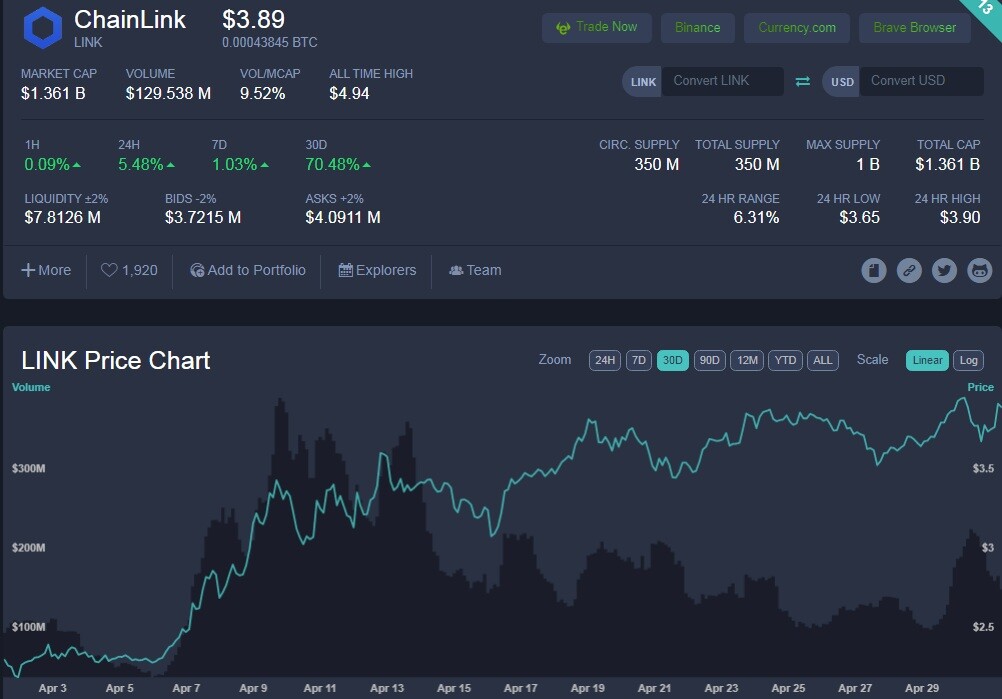Click the all time high value $4.94

(x=349, y=93)
